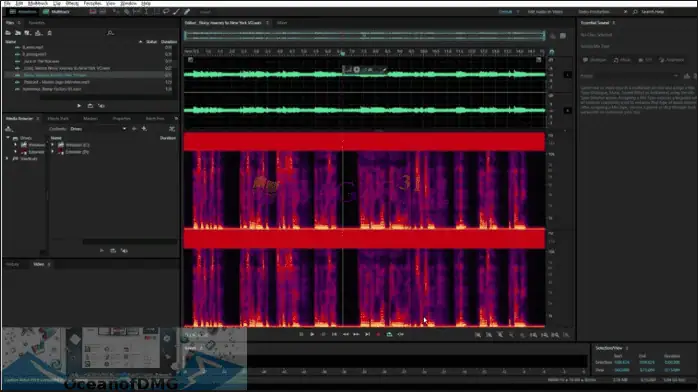Open the Effects menu
The width and height of the screenshot is (698, 392).
click(72, 3)
